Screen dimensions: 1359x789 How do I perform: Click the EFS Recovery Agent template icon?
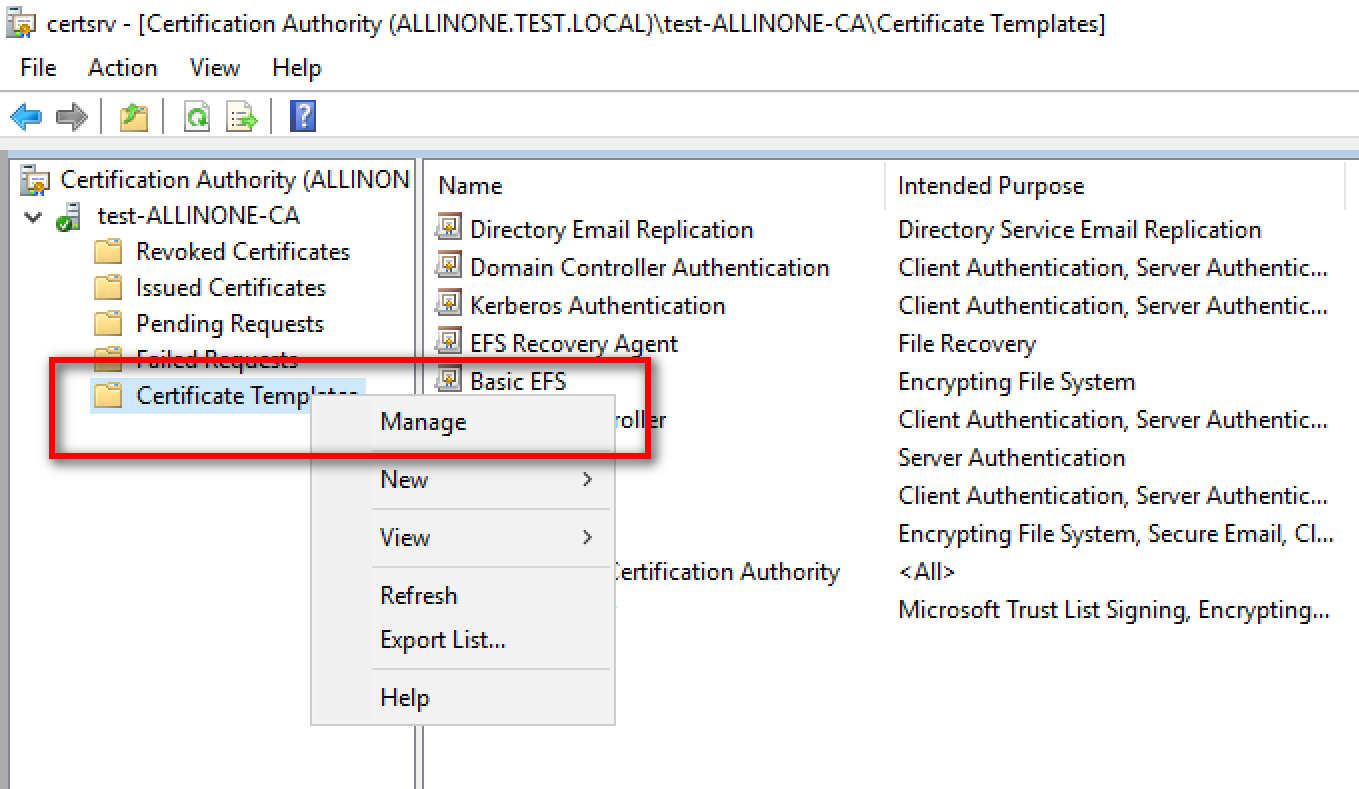pos(448,344)
